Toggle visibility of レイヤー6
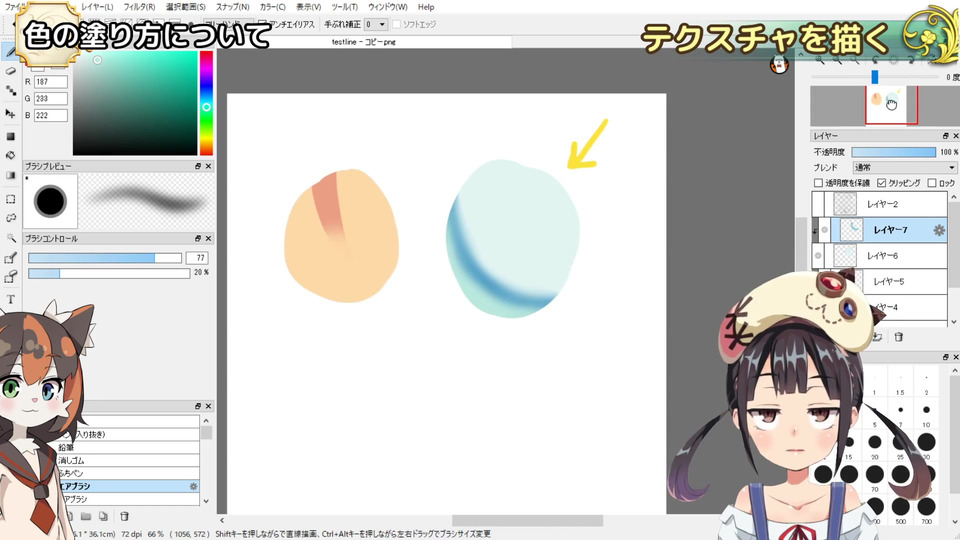The width and height of the screenshot is (960, 540). 818,256
